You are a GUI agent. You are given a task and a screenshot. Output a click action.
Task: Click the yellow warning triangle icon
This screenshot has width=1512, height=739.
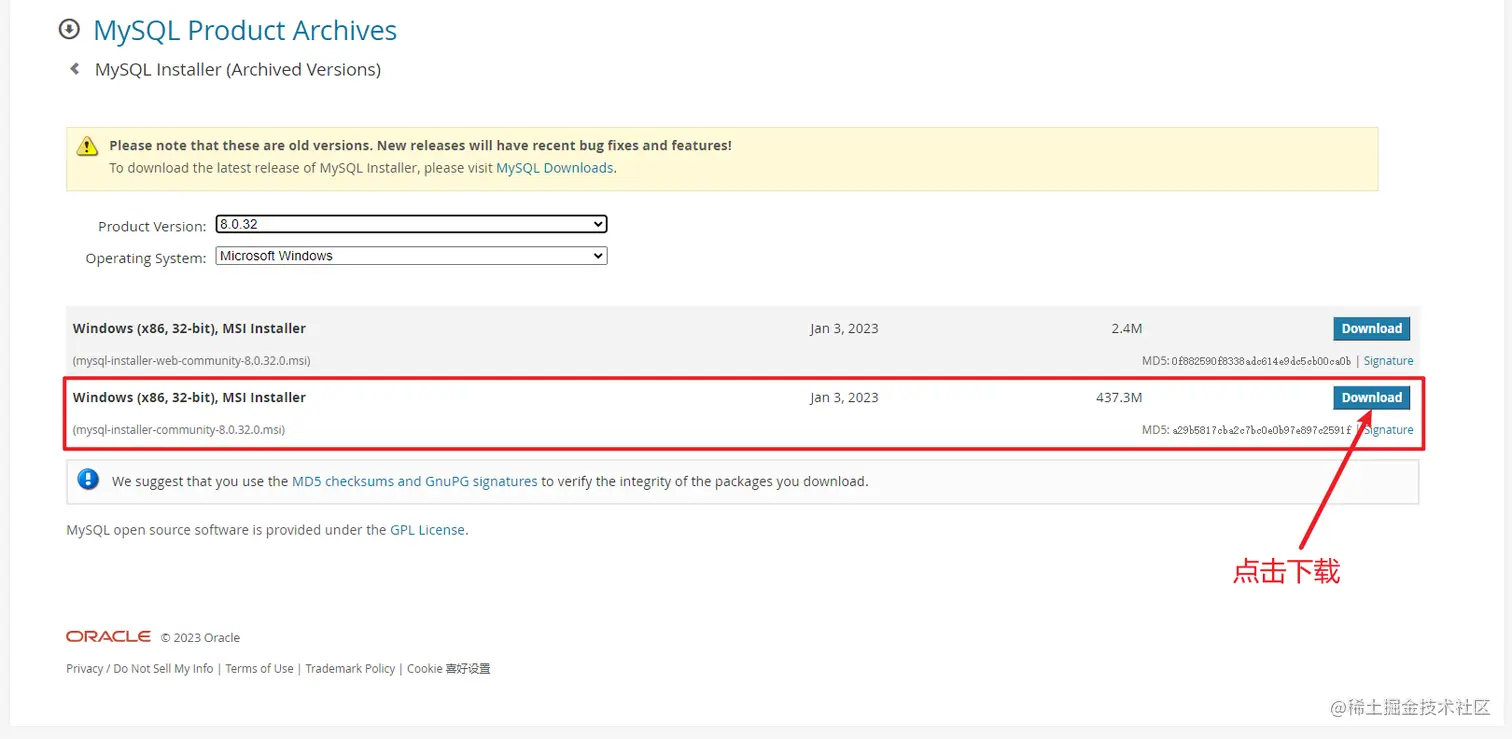point(88,146)
